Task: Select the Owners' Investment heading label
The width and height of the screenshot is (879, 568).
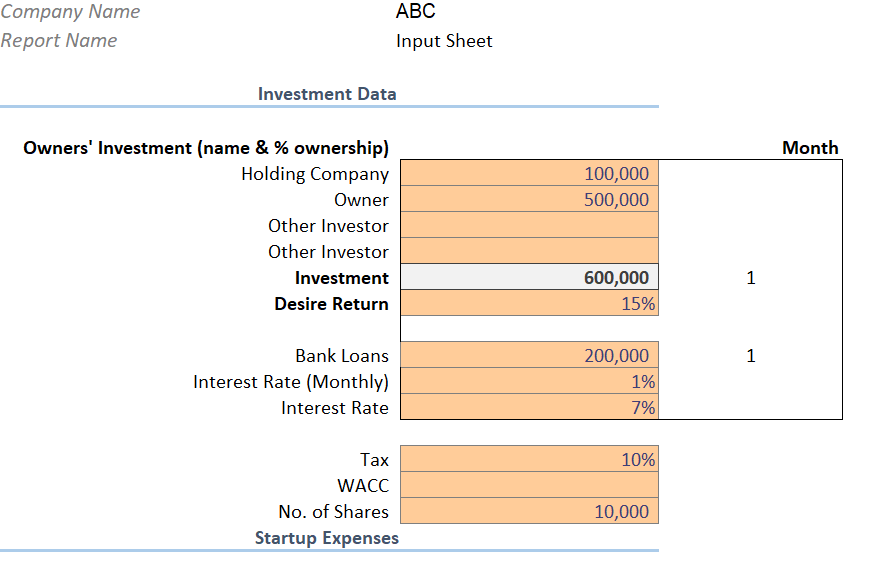Action: pyautogui.click(x=206, y=147)
